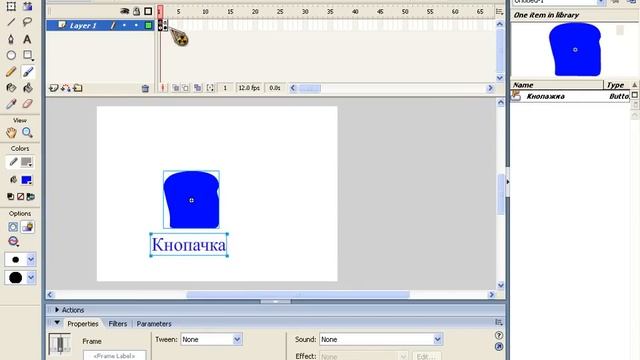
Task: Click the Frame Label input field
Action: click(x=114, y=356)
